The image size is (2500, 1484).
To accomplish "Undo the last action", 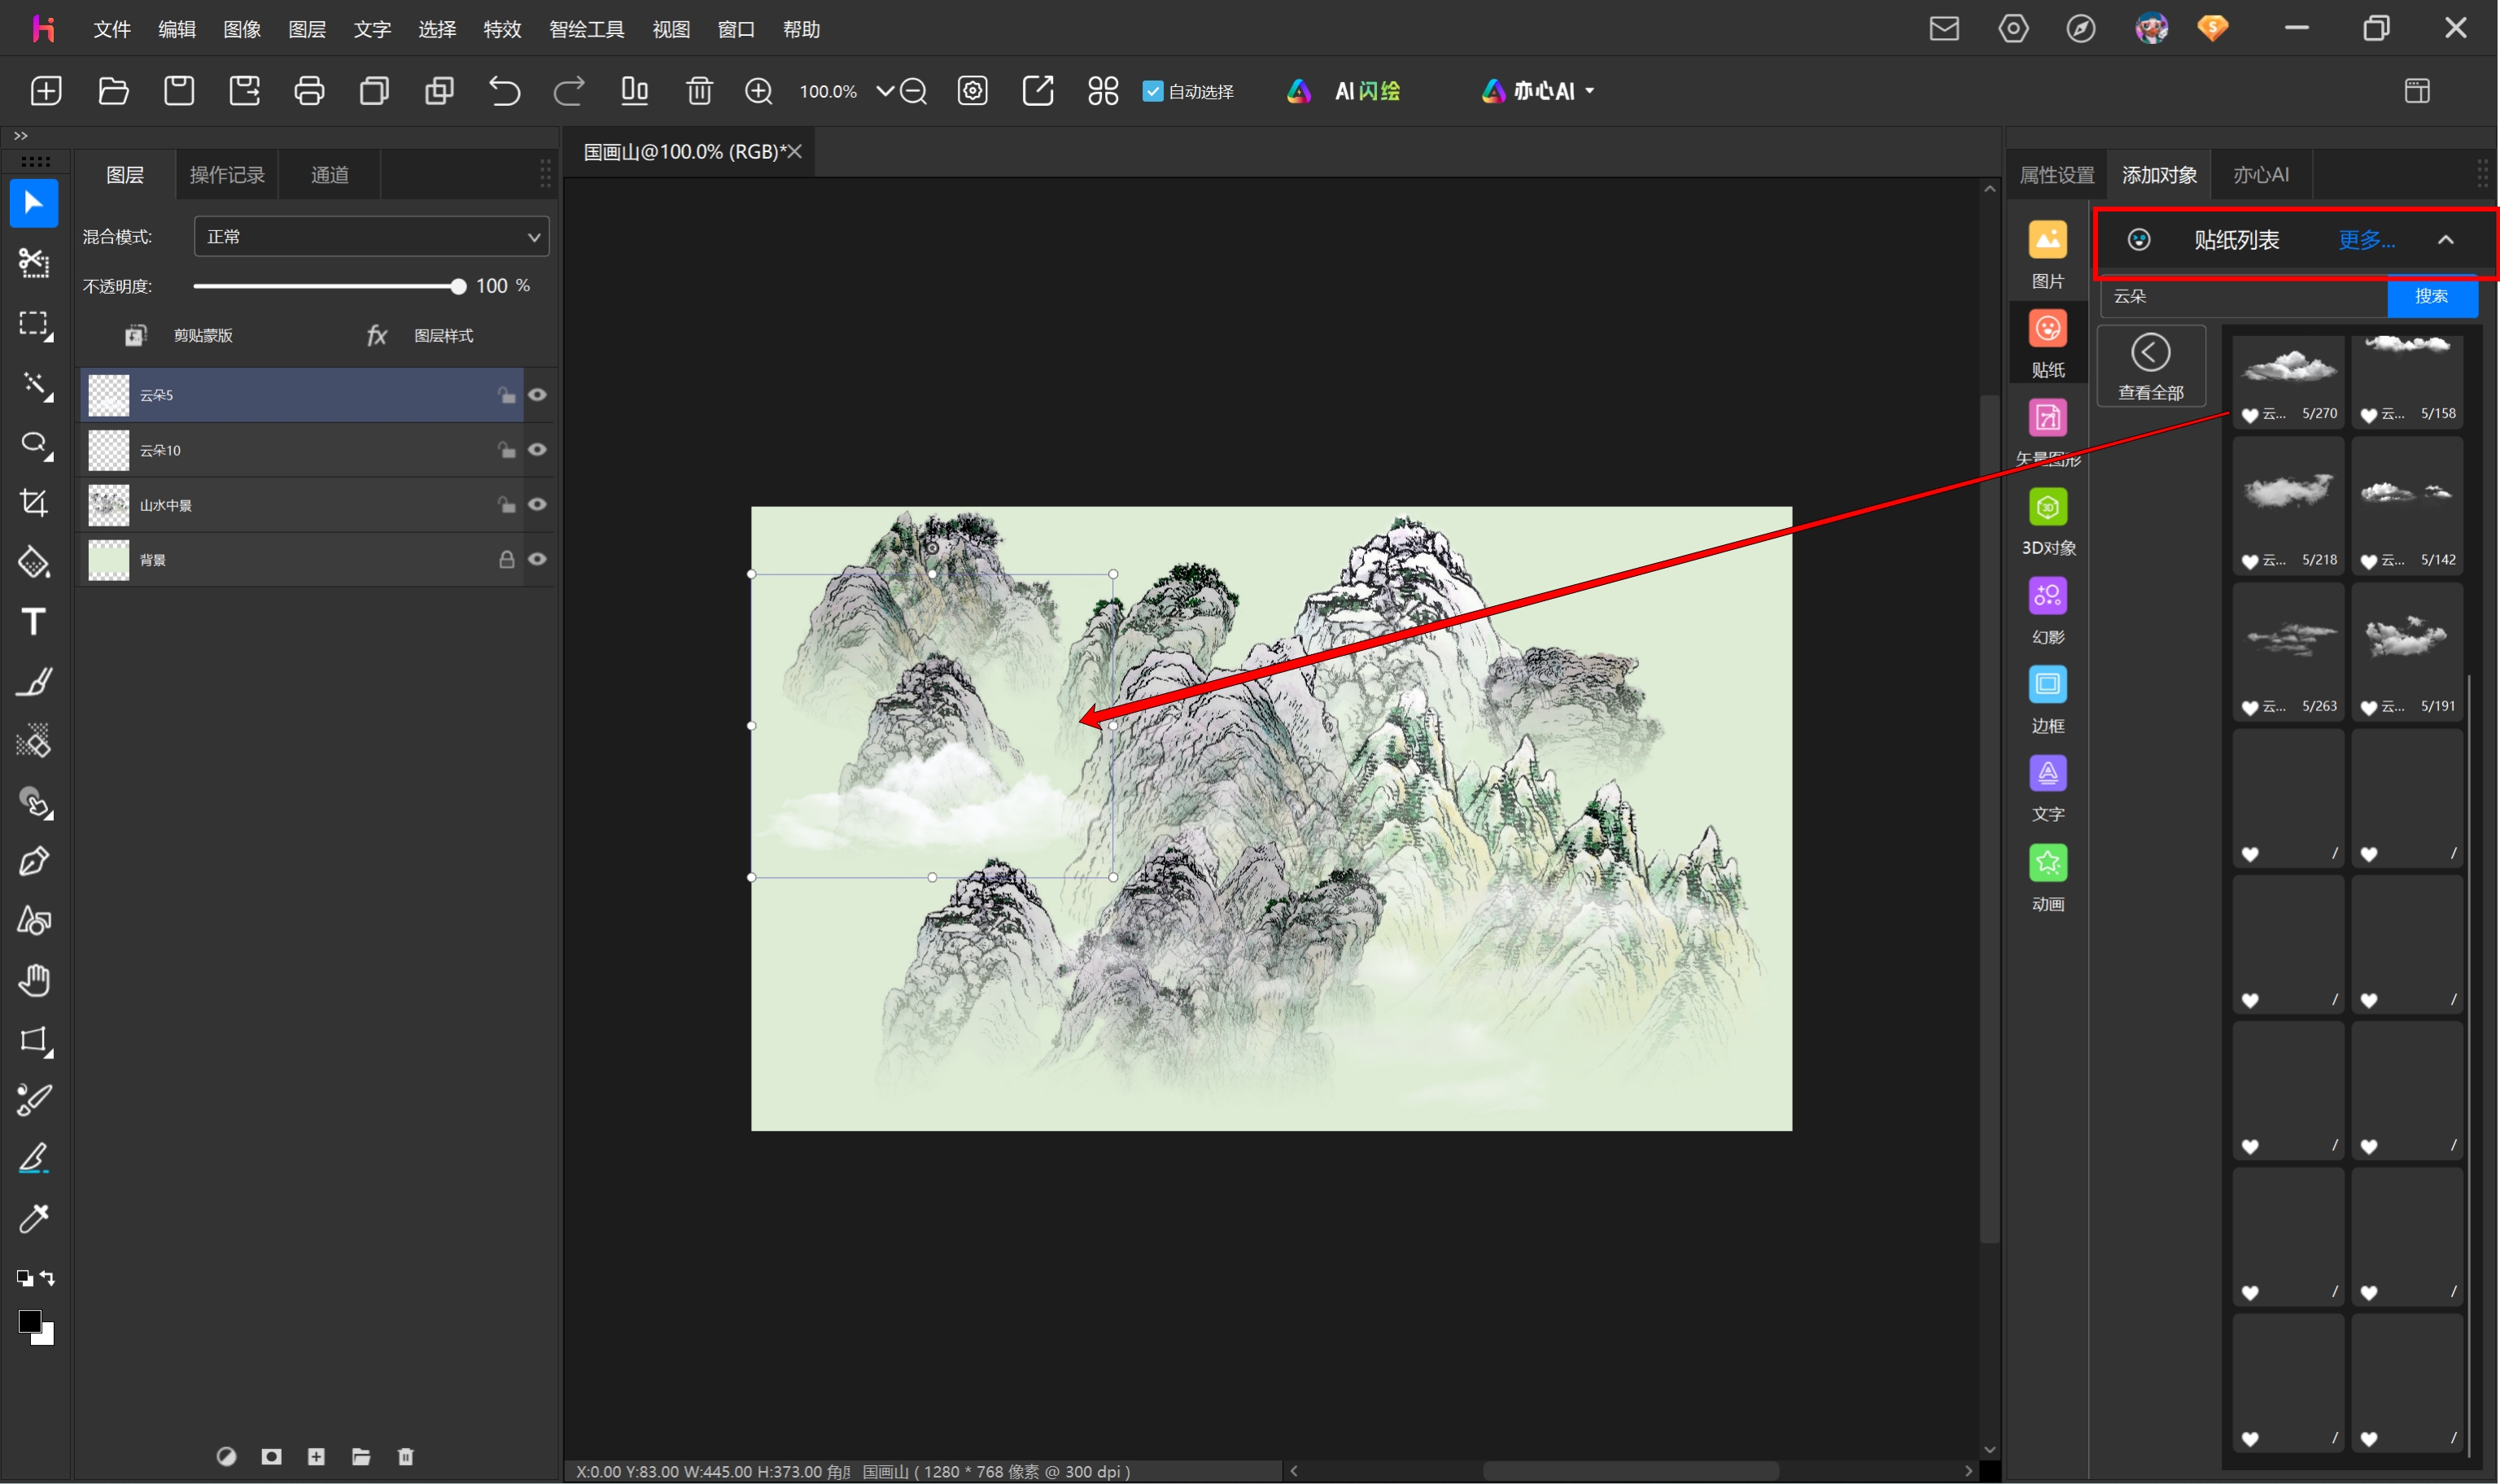I will click(504, 91).
